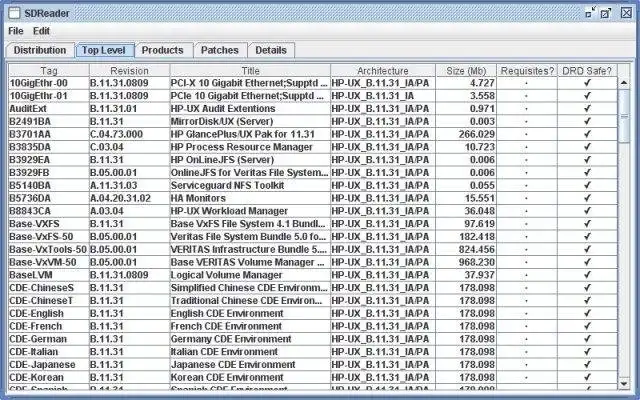This screenshot has width=640, height=400.
Task: Select the Base-VxTools-50 tag cell
Action: [49, 249]
